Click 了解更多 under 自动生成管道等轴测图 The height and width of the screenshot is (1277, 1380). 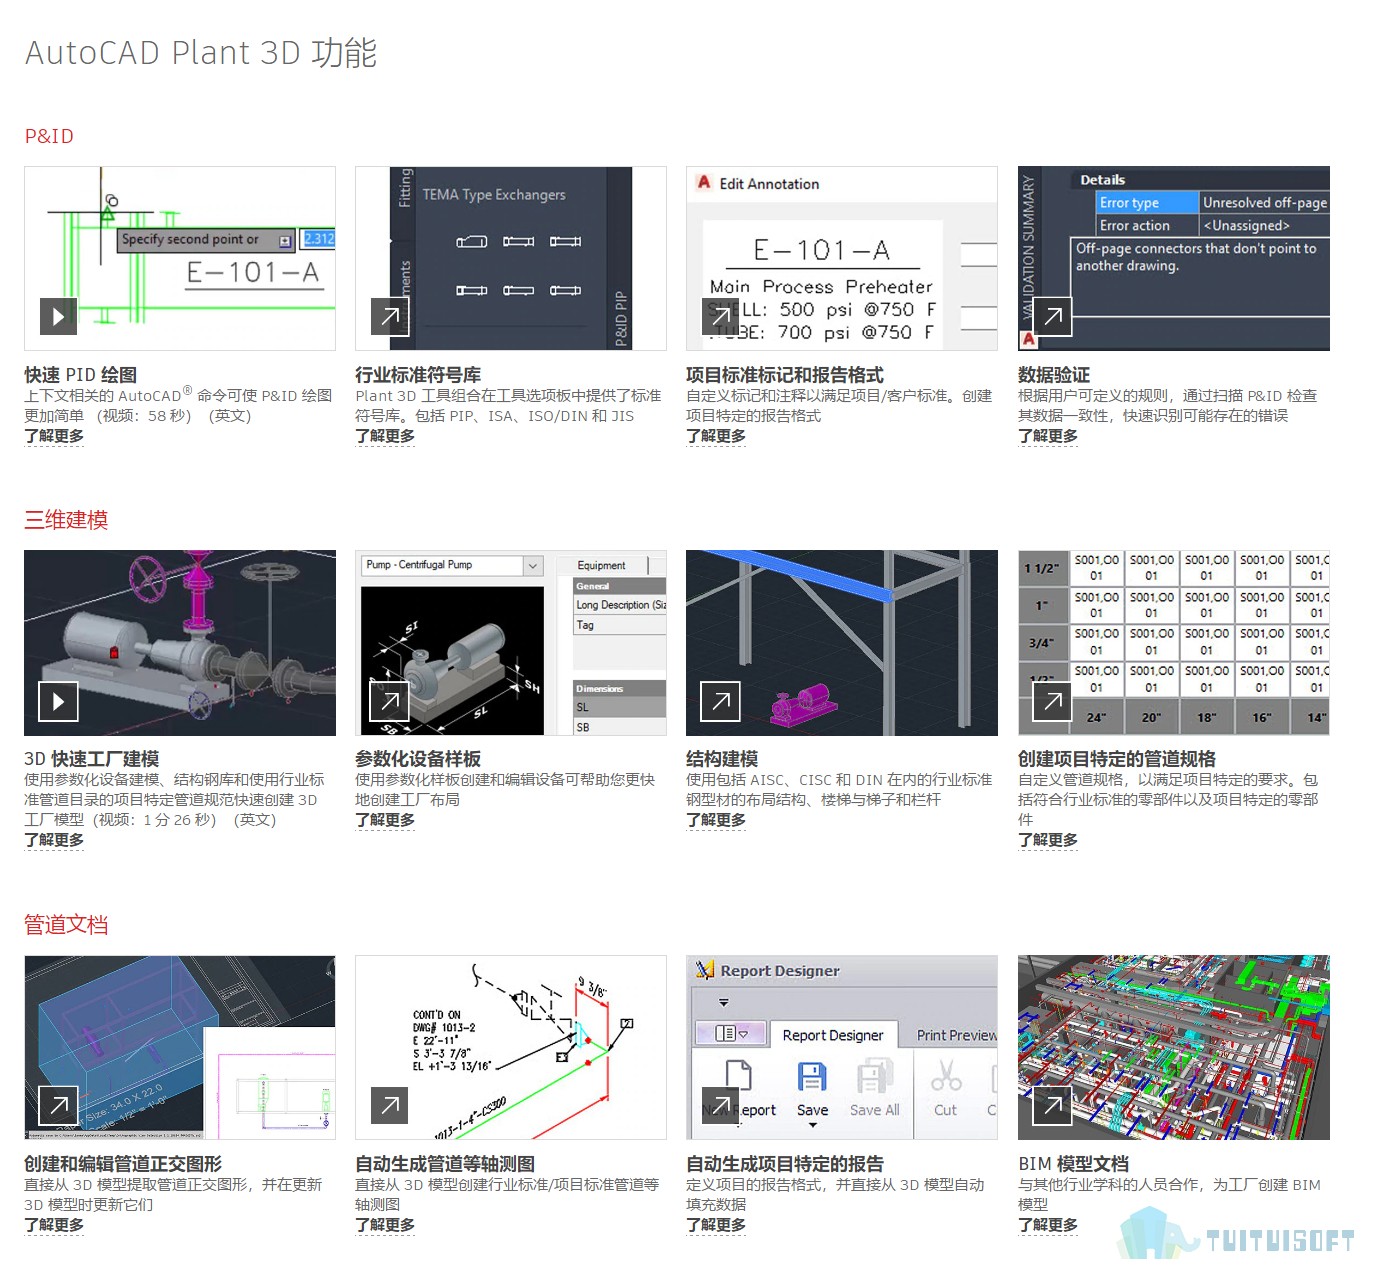pos(385,1225)
